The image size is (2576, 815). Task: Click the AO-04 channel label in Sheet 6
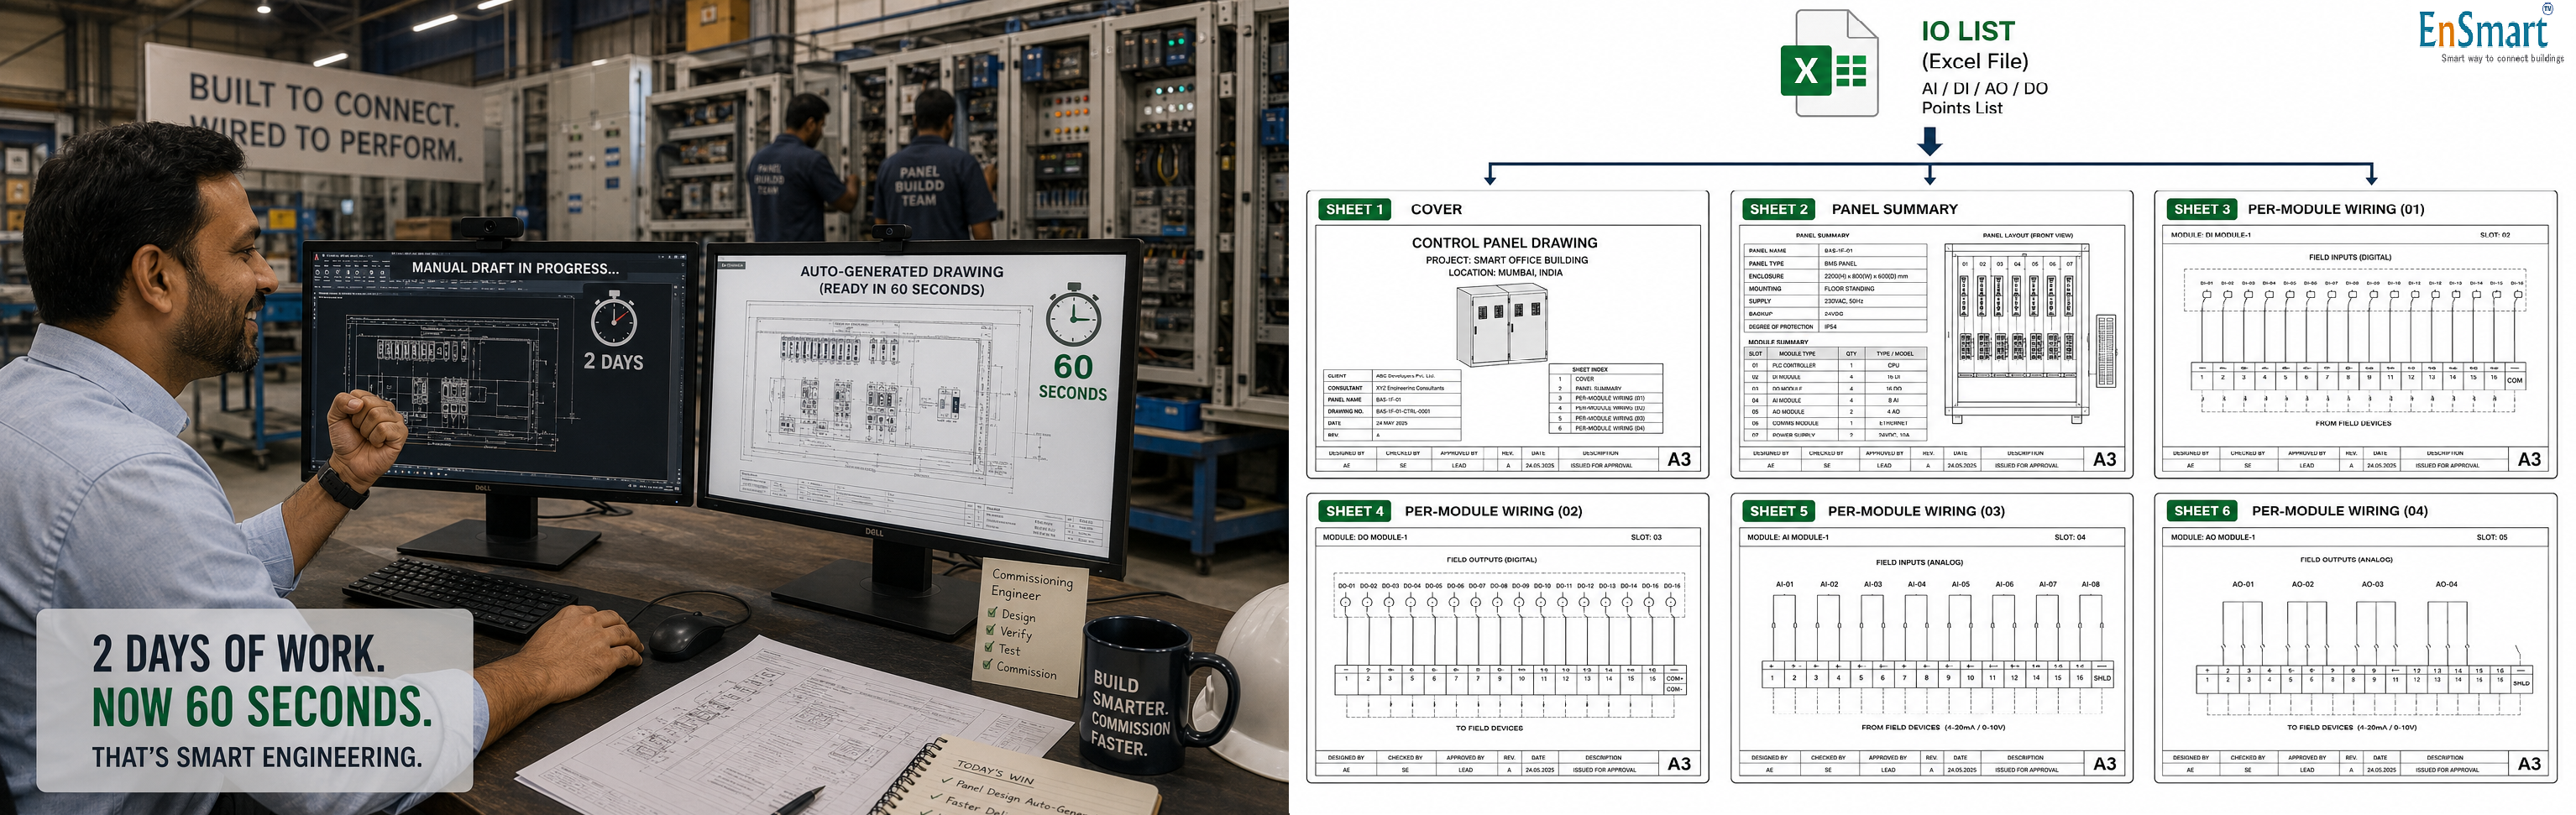pyautogui.click(x=2446, y=584)
